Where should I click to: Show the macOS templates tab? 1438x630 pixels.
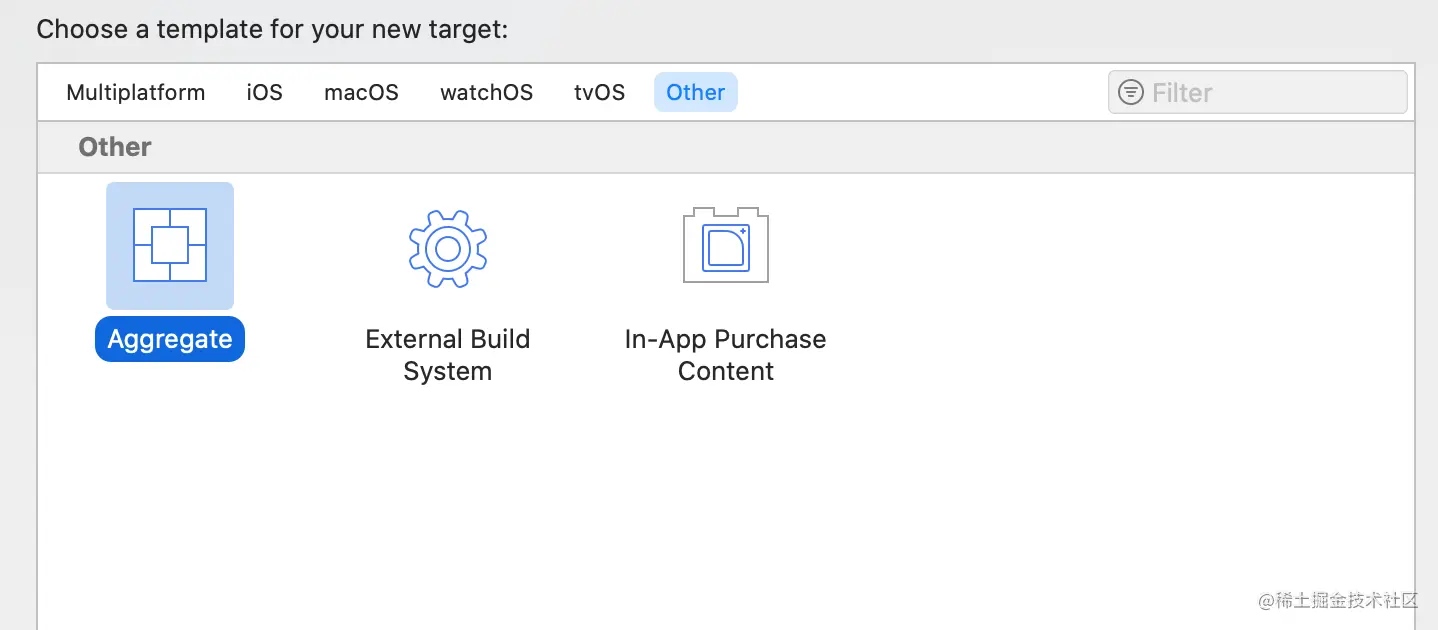[361, 93]
